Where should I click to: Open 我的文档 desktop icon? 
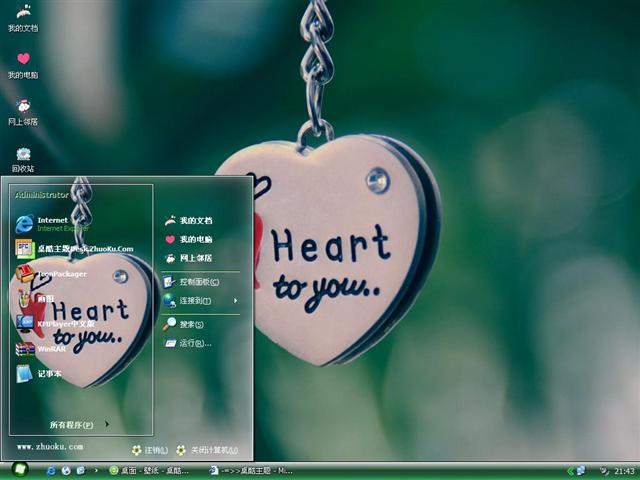pos(23,18)
